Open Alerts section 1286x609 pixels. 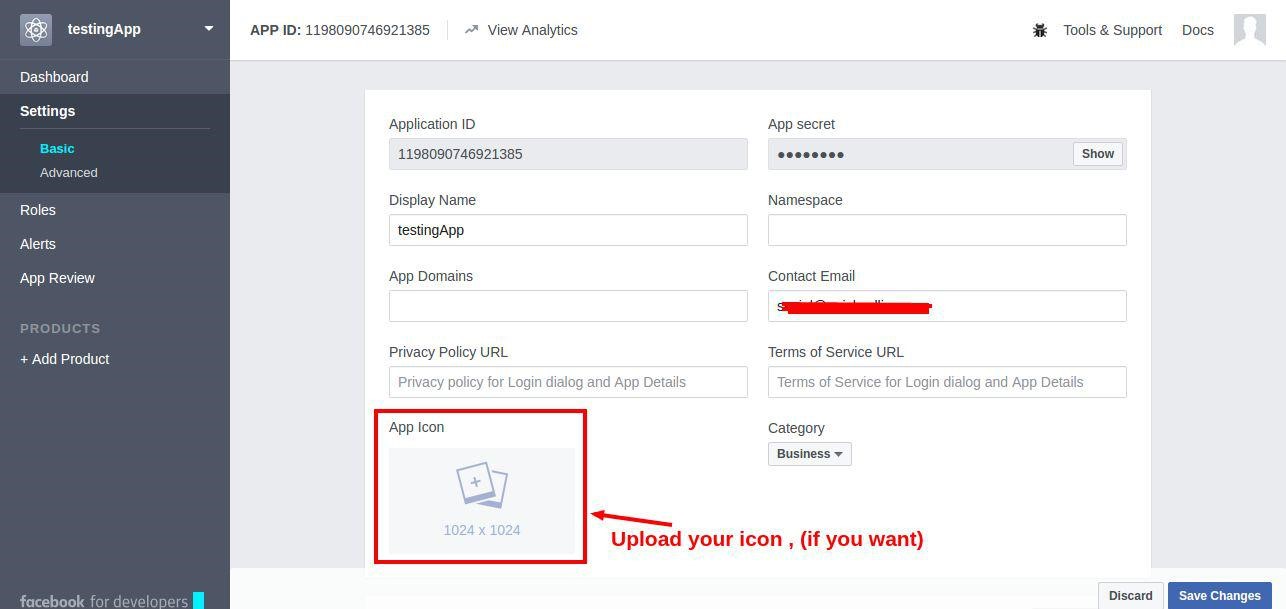[x=38, y=244]
